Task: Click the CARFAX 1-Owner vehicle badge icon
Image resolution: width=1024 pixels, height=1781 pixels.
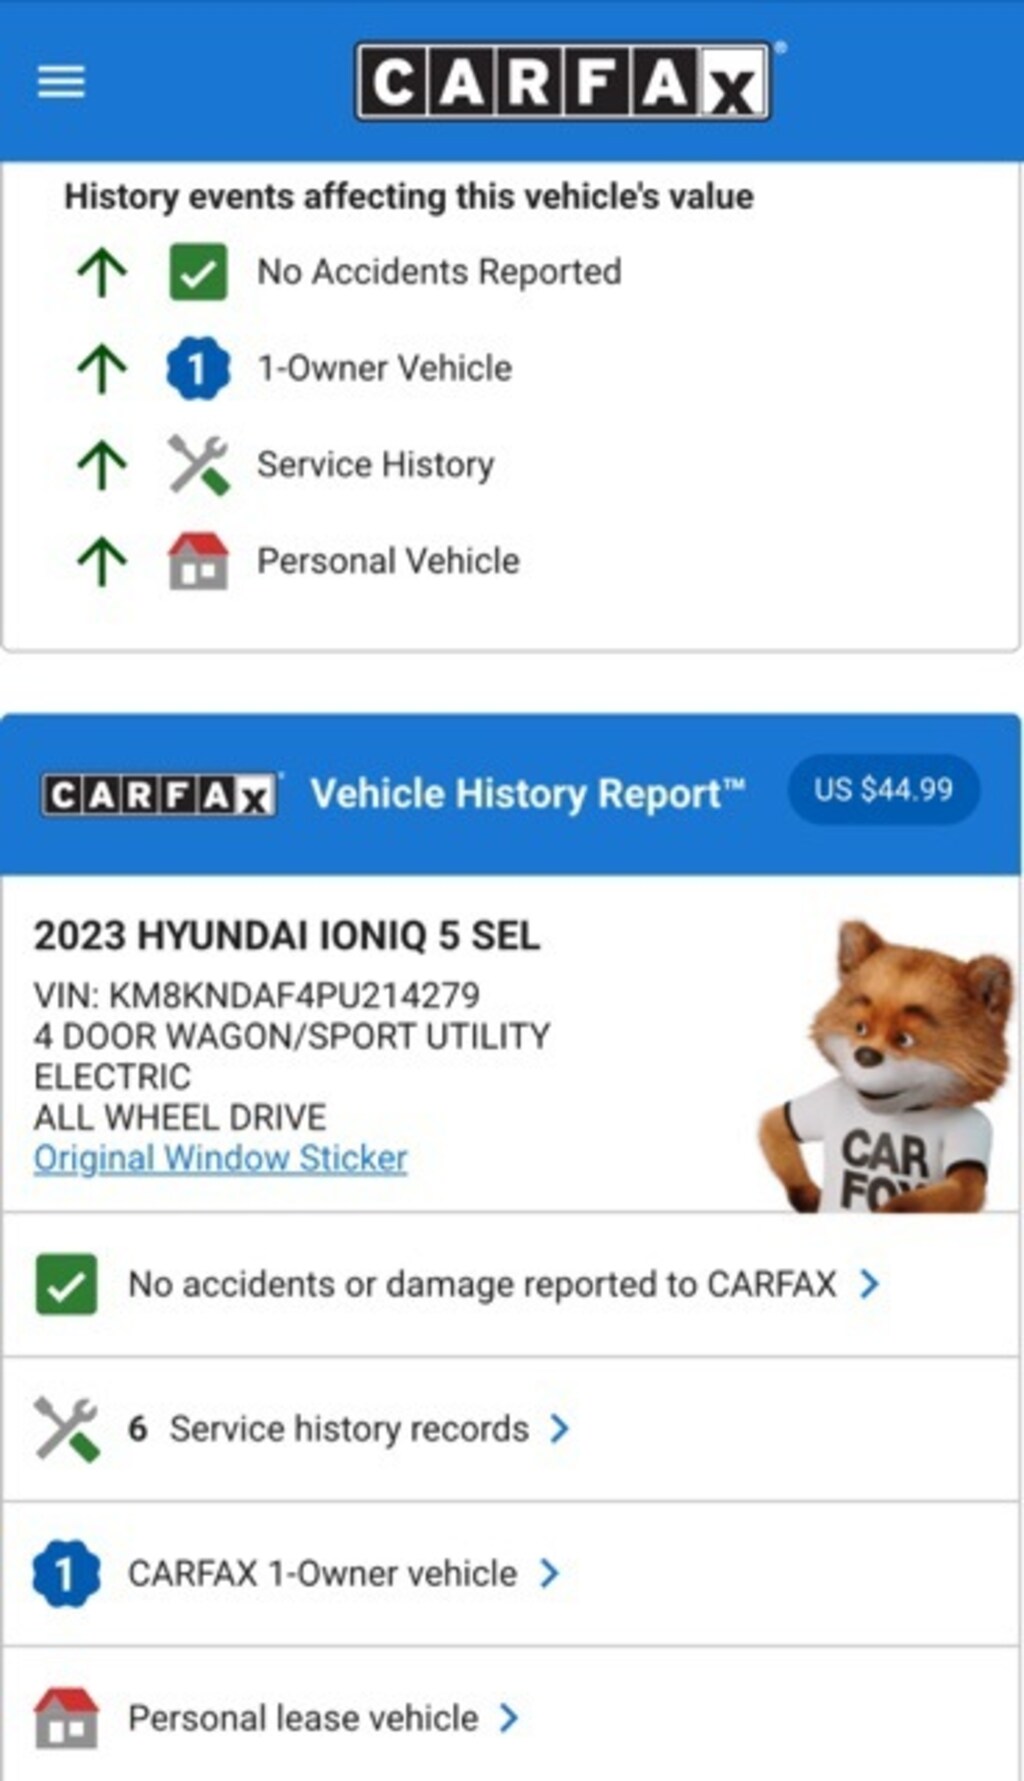Action: pyautogui.click(x=66, y=1574)
